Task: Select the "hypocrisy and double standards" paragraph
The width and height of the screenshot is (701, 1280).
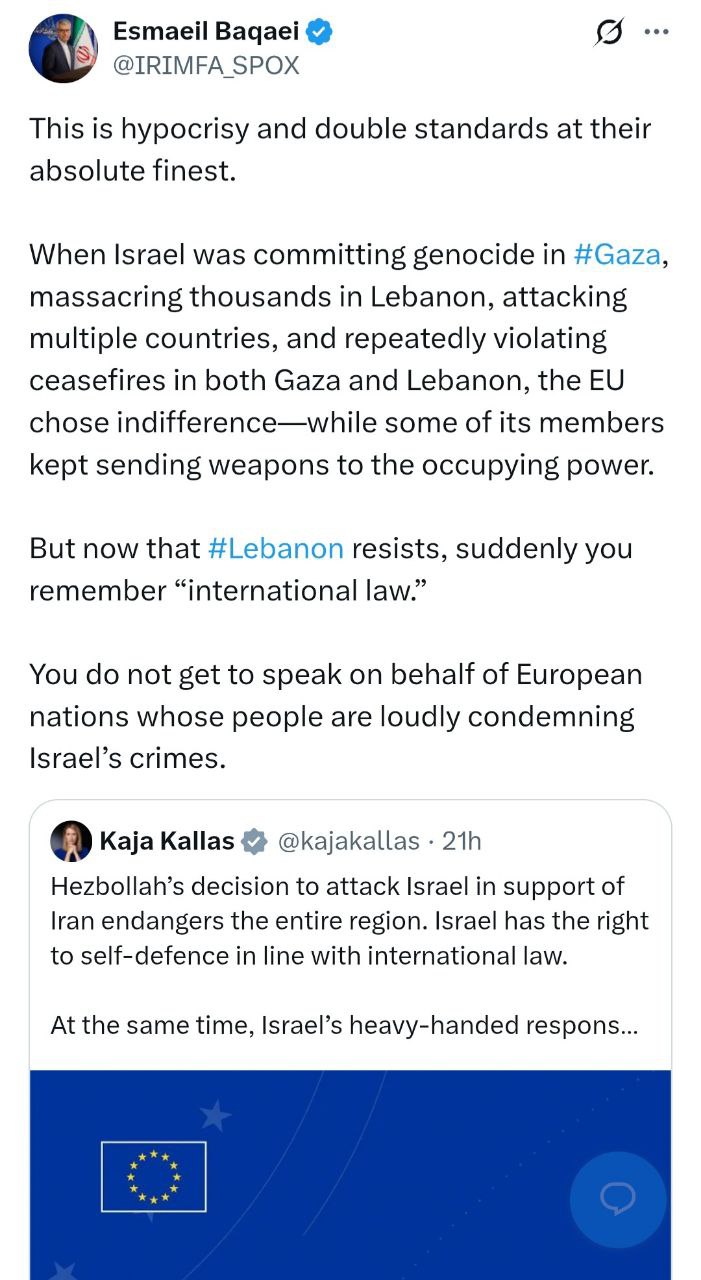Action: pos(340,149)
